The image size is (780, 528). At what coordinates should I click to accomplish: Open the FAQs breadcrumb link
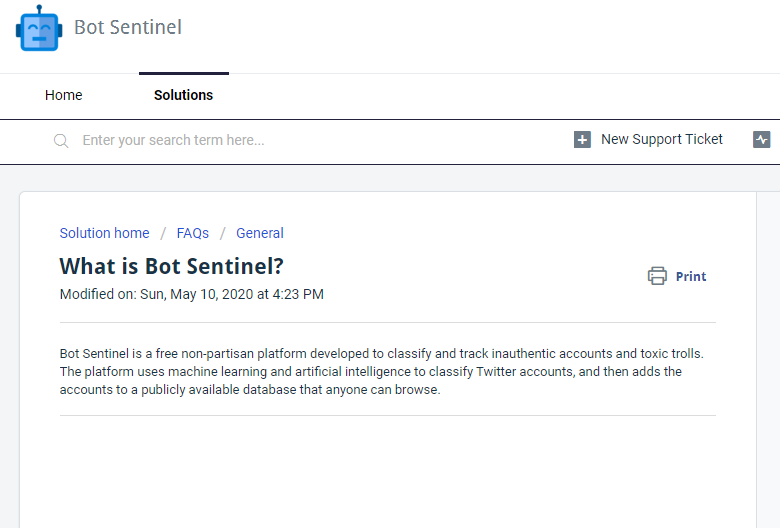point(193,233)
